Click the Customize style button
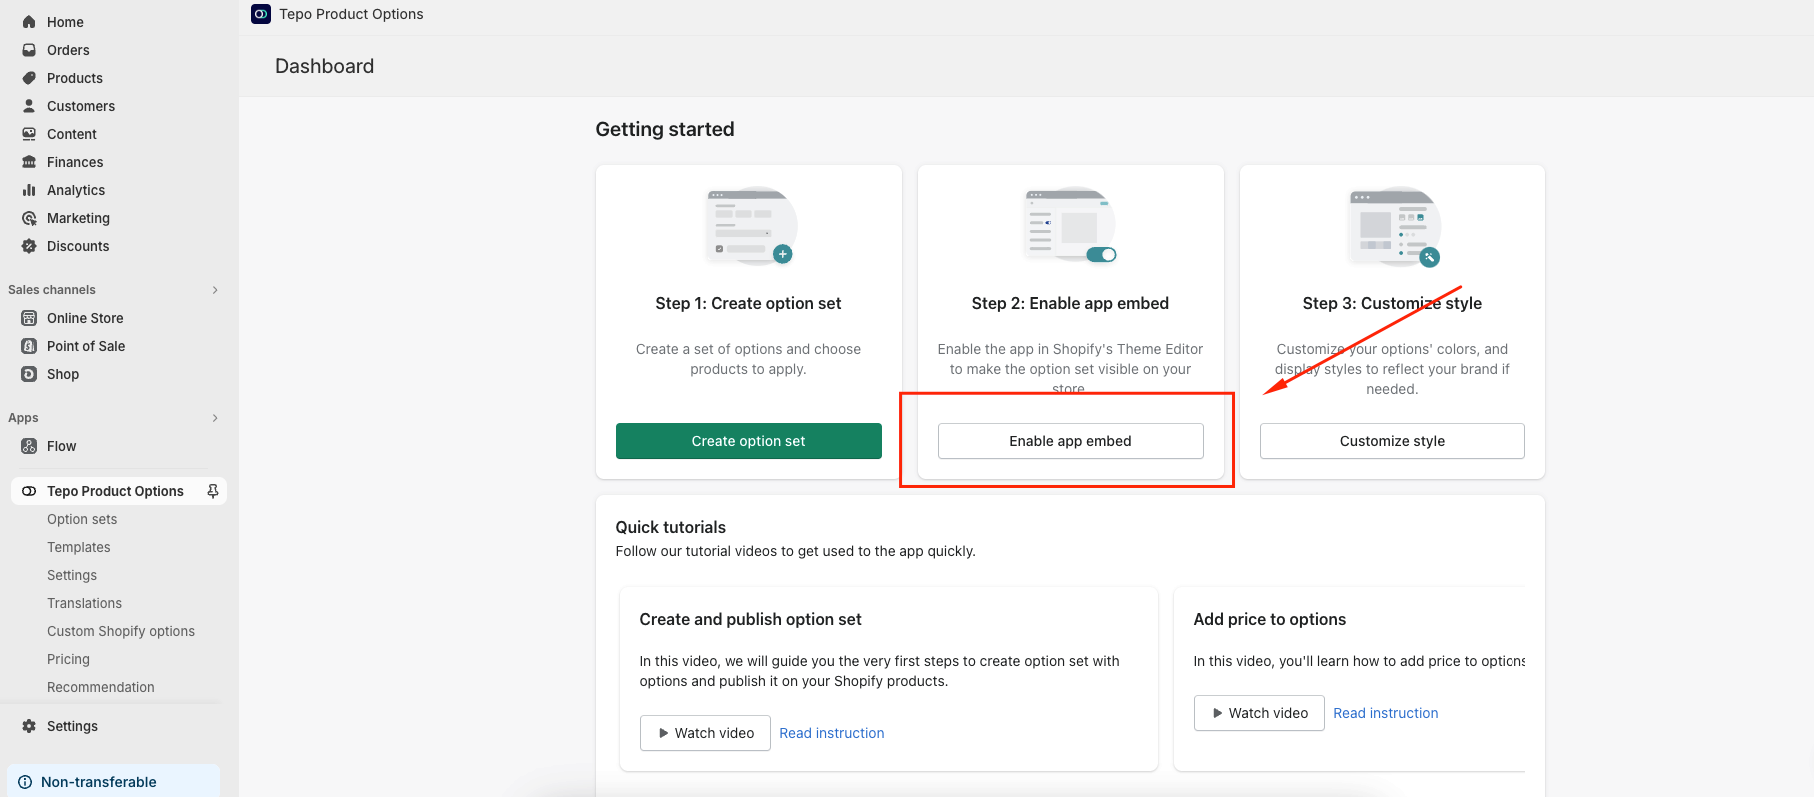Viewport: 1814px width, 797px height. (x=1392, y=441)
